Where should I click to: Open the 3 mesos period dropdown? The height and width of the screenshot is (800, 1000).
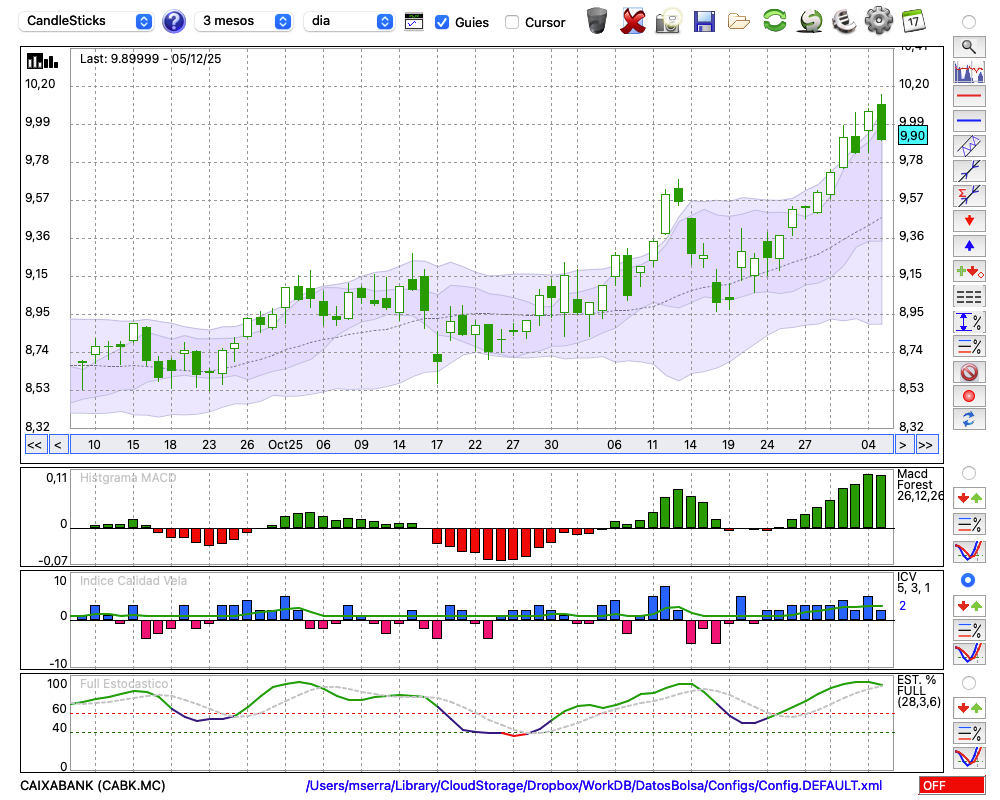coord(243,21)
